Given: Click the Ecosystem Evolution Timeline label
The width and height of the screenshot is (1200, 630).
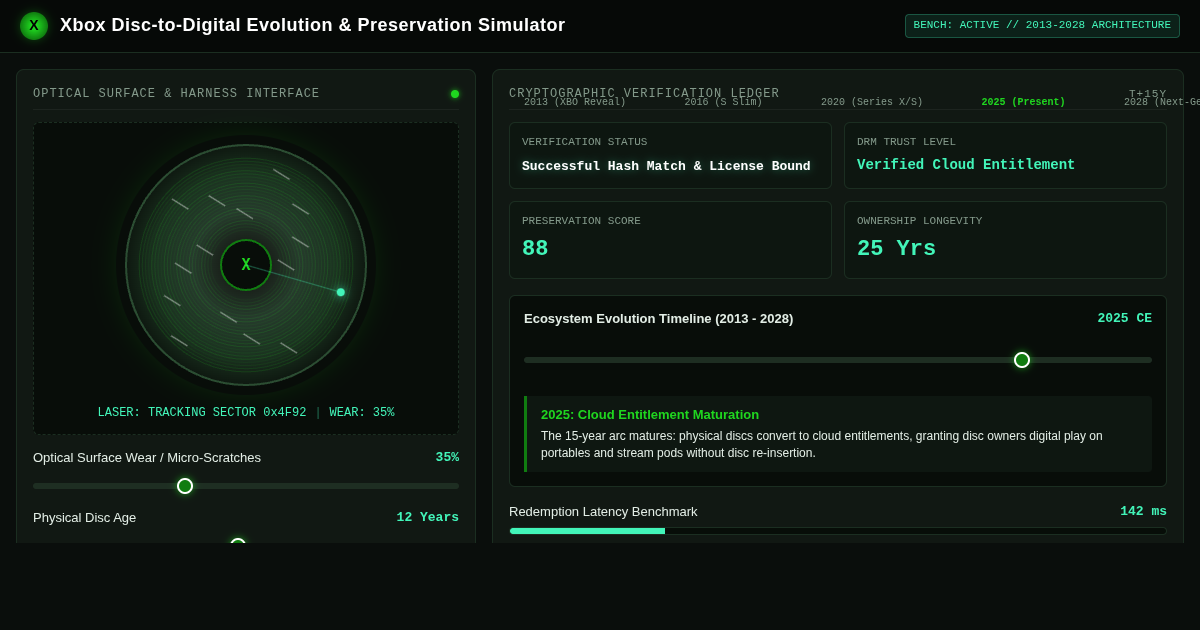Looking at the screenshot, I should pos(658,318).
